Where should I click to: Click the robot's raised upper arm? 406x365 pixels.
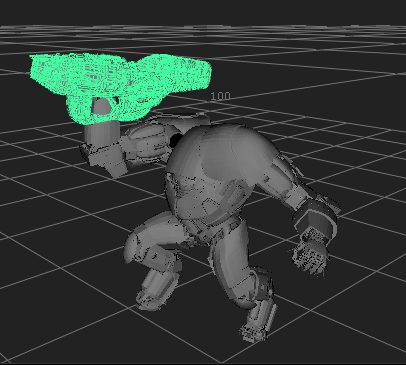(x=147, y=142)
